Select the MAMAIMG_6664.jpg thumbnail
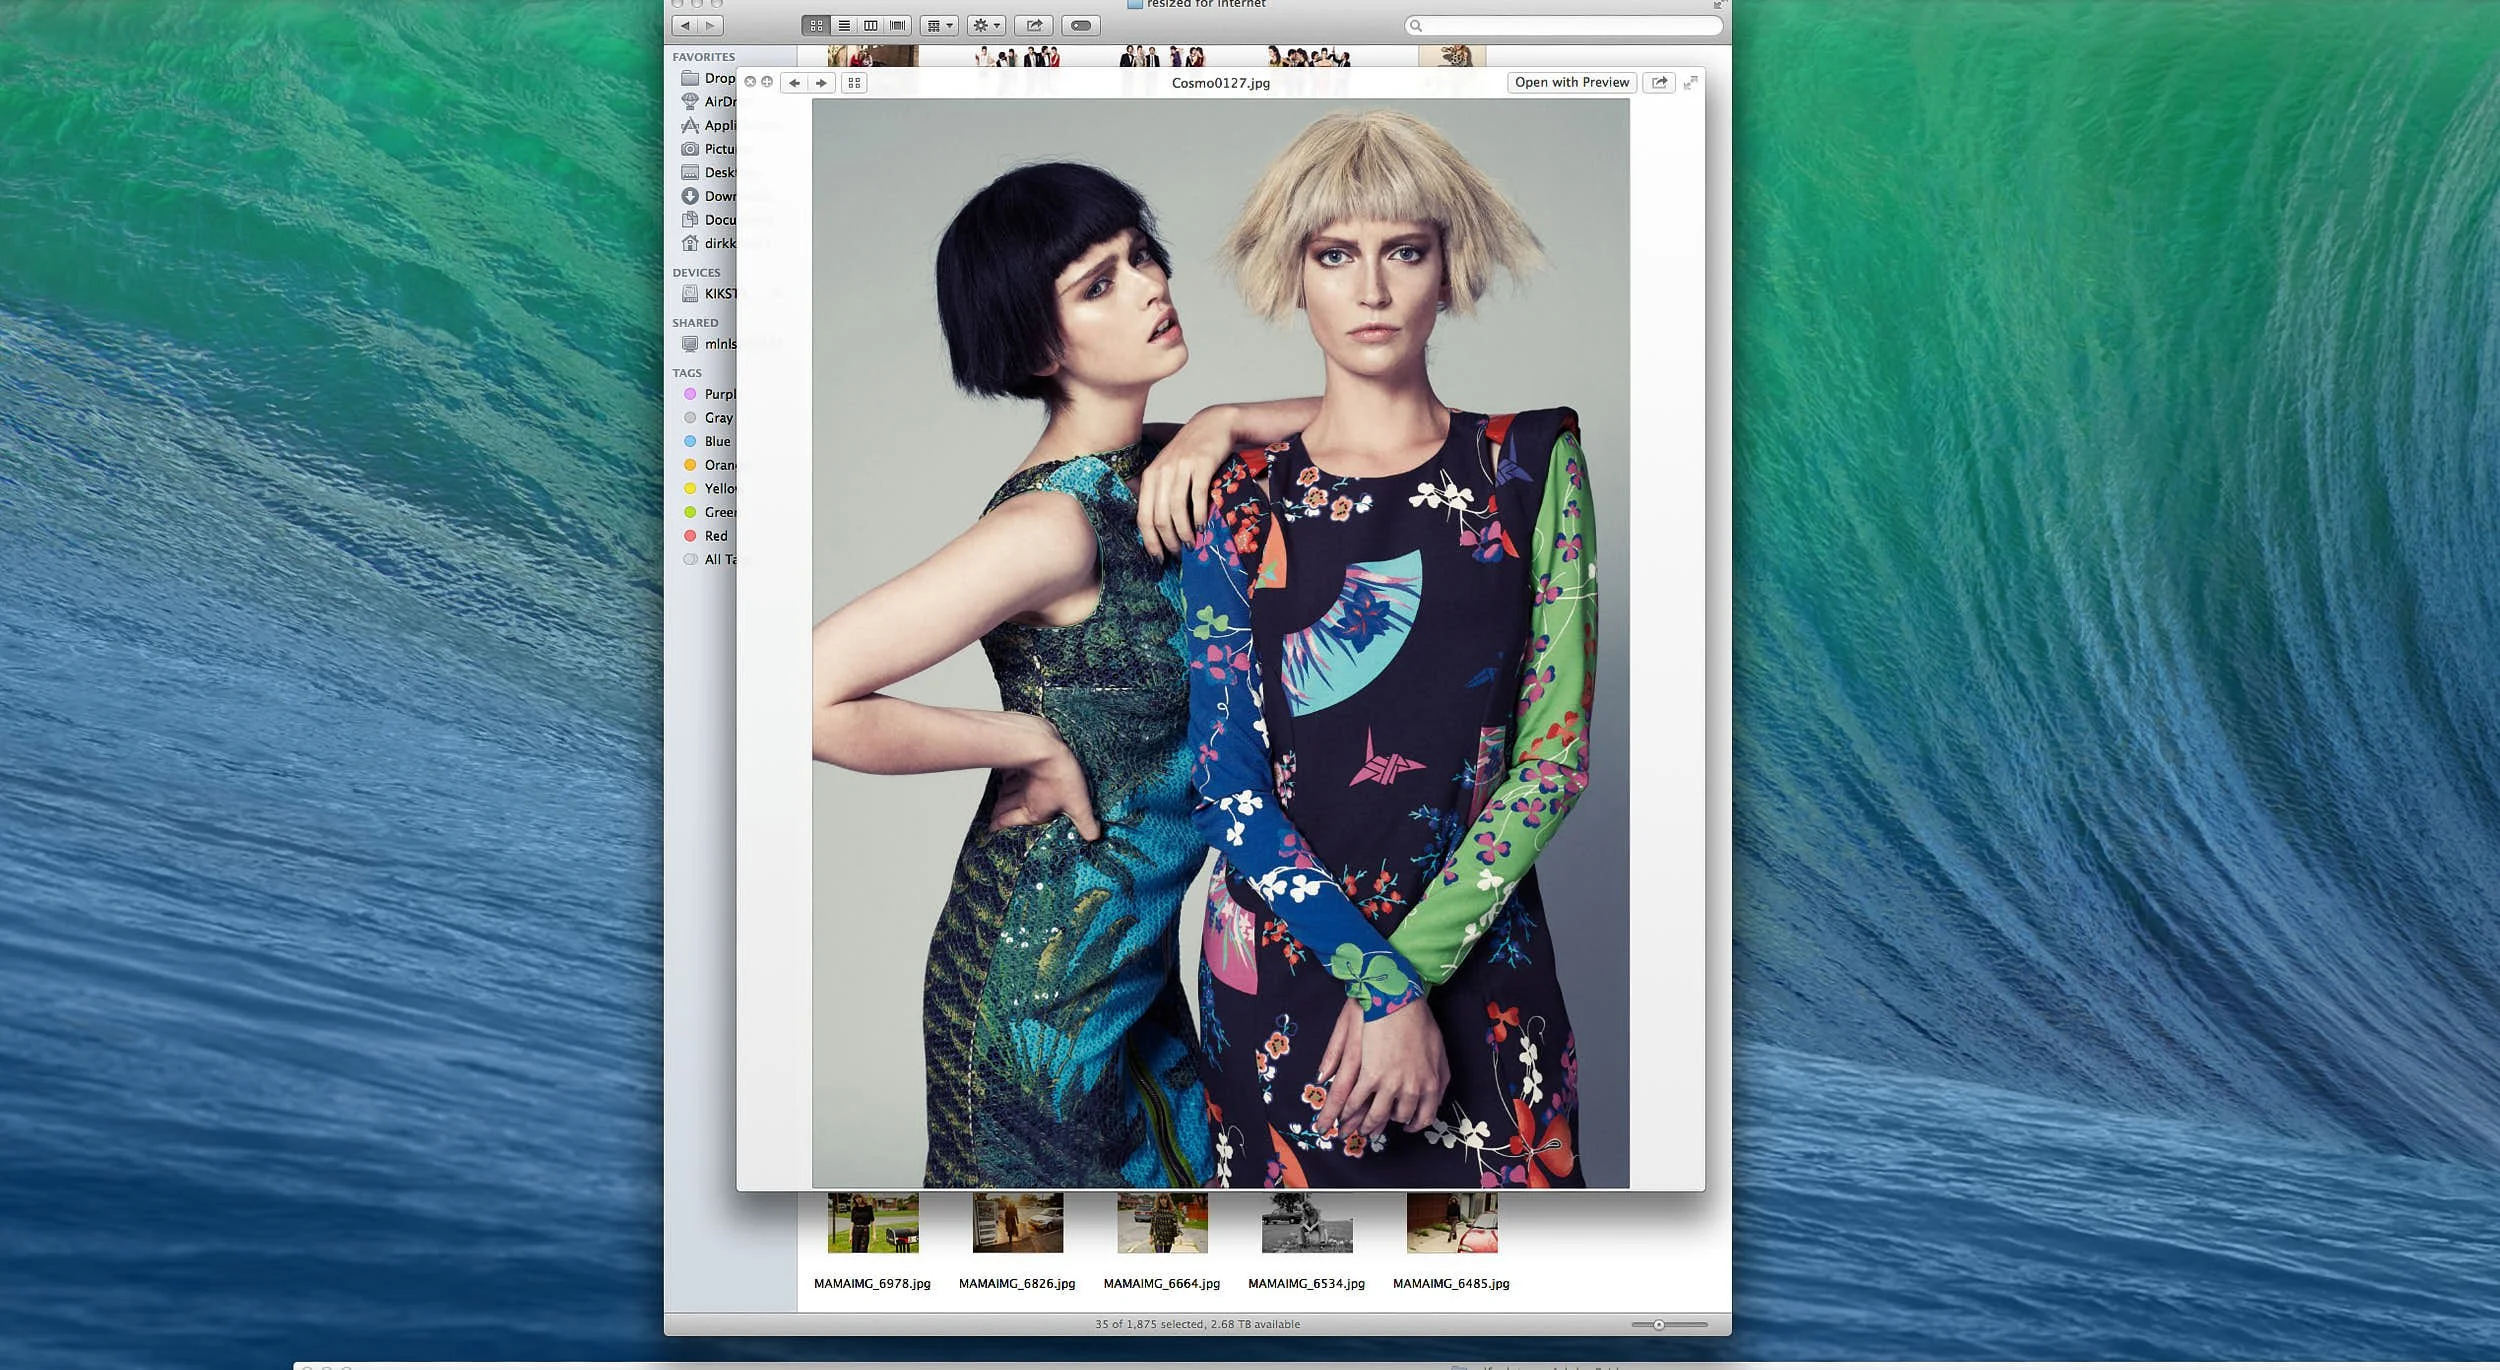The height and width of the screenshot is (1370, 2500). pos(1162,1223)
